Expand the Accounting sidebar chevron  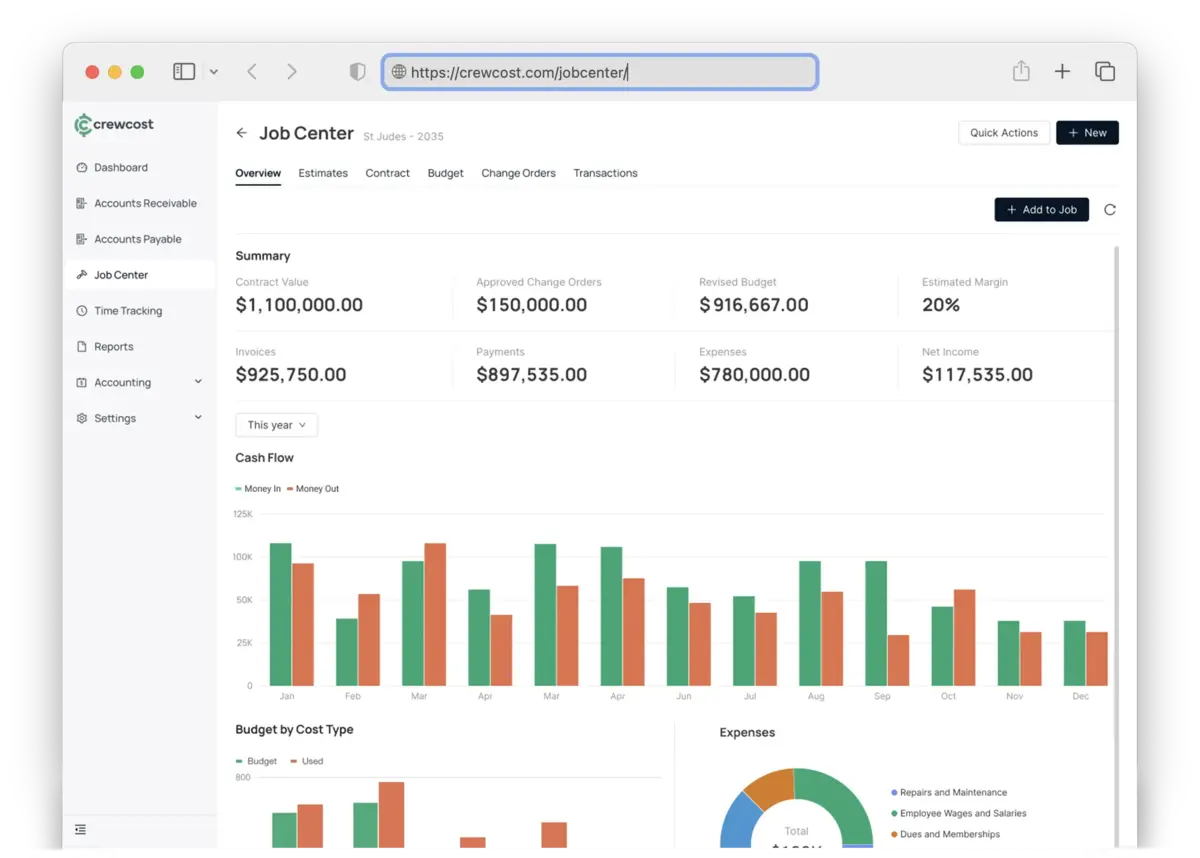(x=198, y=382)
